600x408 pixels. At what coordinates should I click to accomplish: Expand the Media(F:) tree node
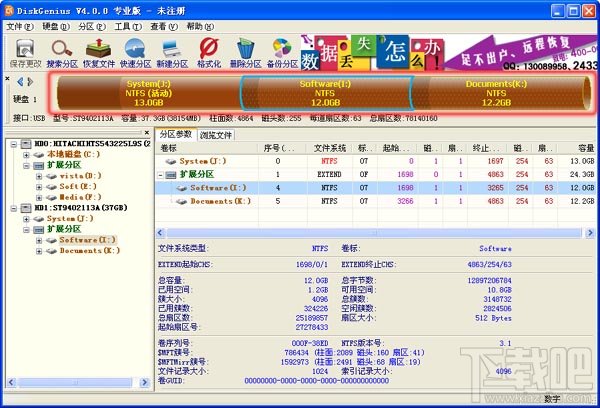pos(39,198)
